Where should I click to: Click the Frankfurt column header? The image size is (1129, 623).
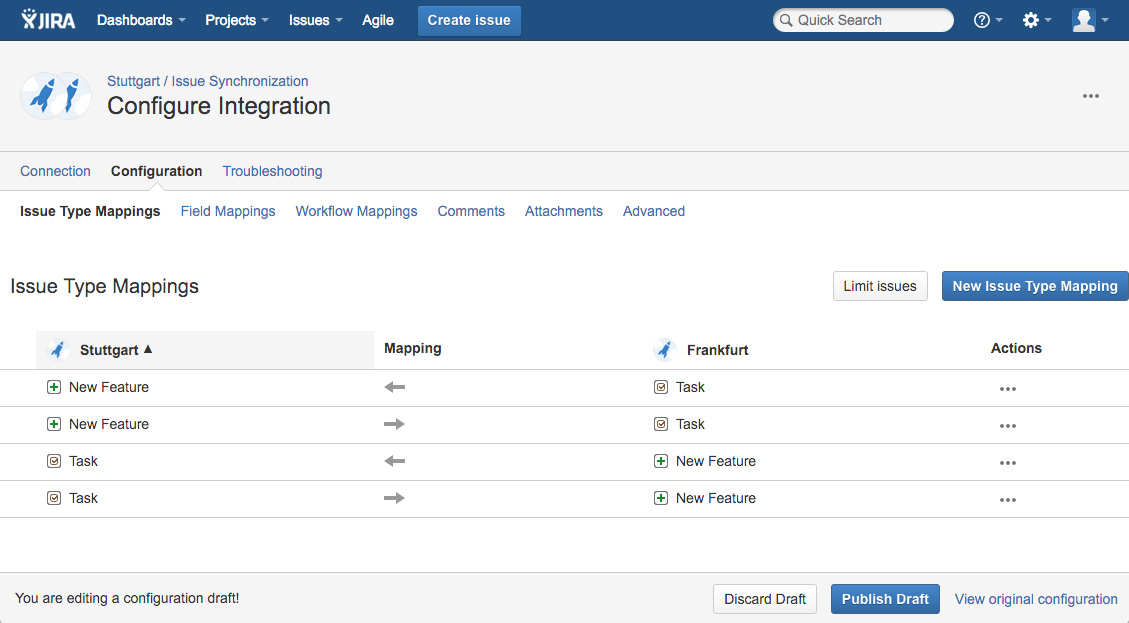click(717, 350)
